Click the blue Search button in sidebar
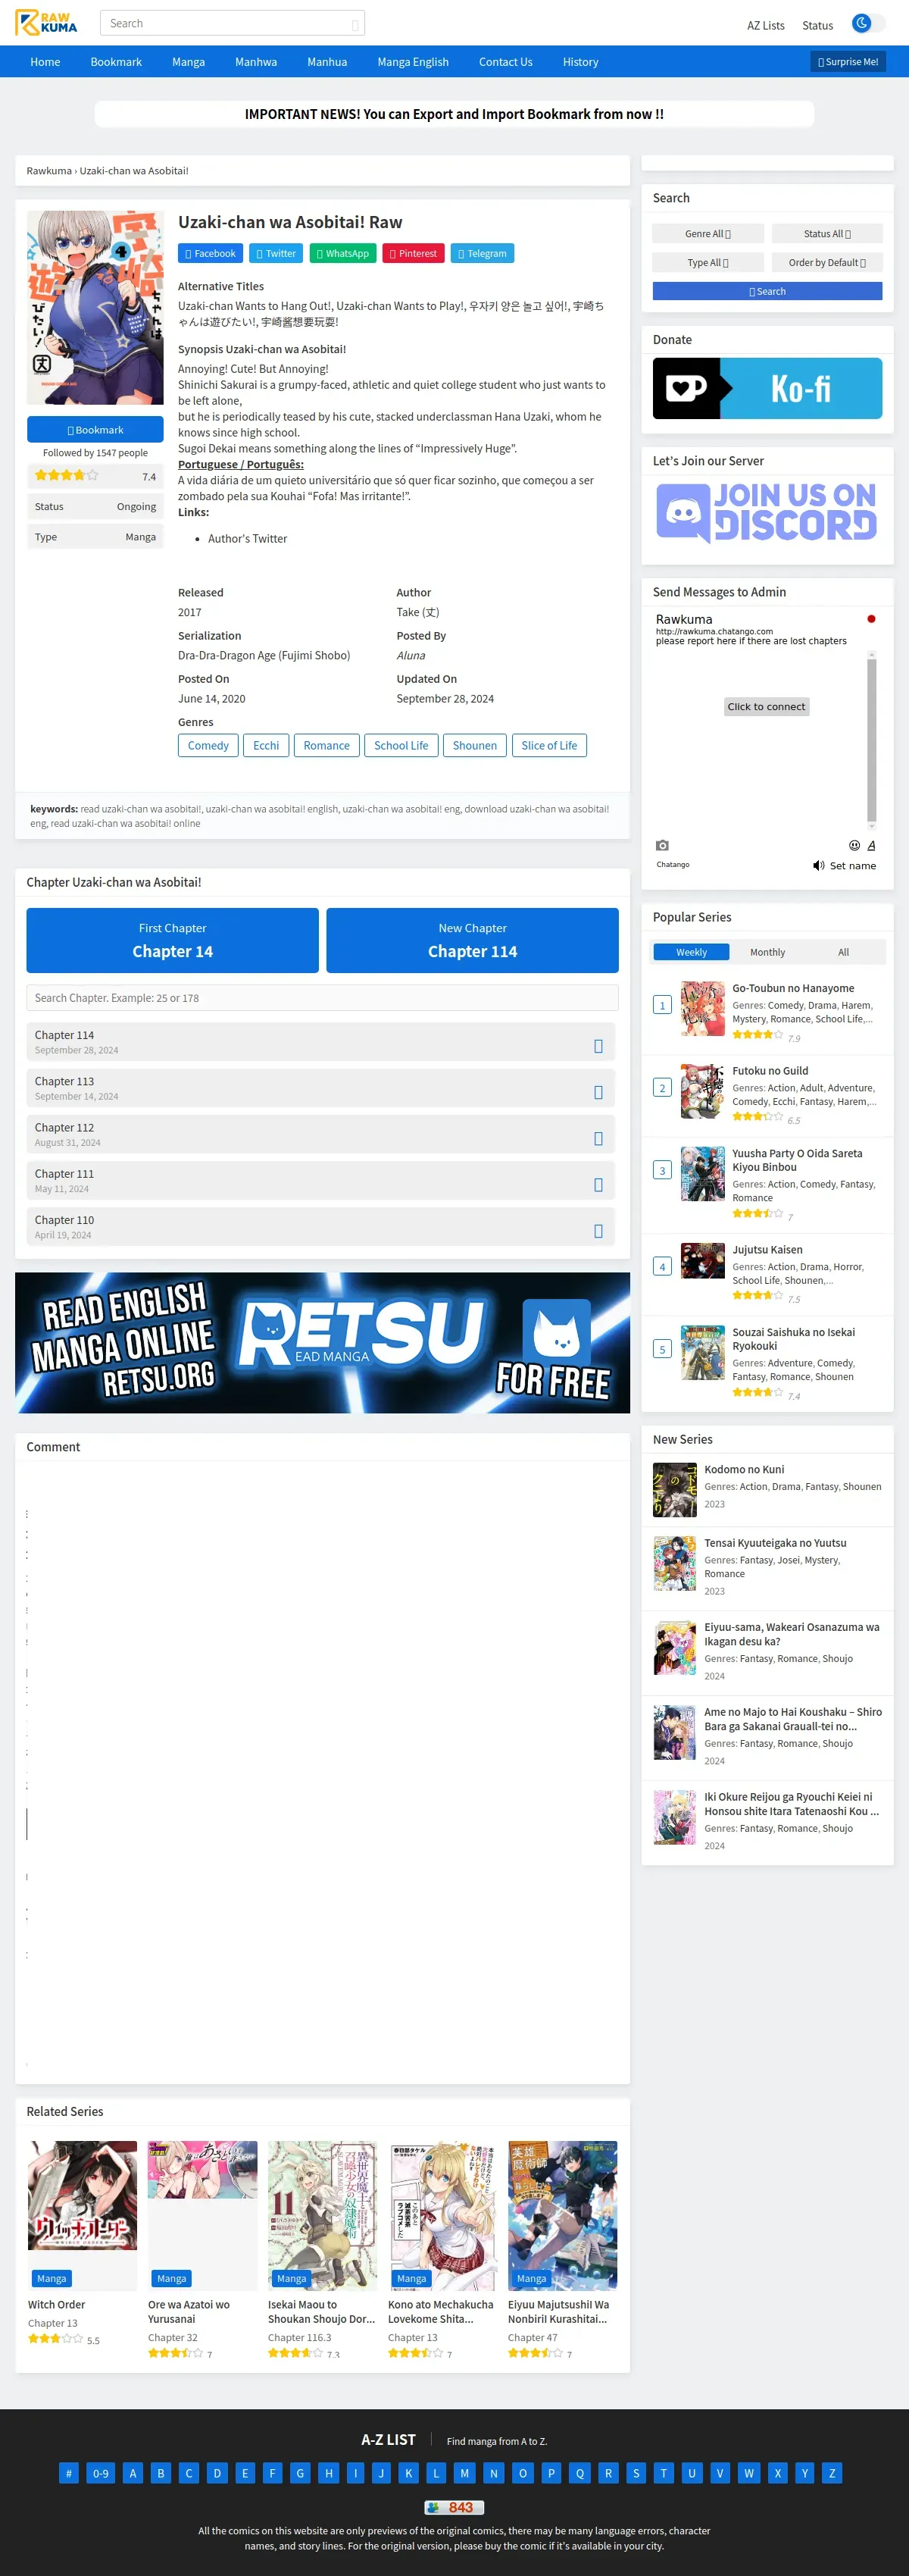 pyautogui.click(x=767, y=292)
